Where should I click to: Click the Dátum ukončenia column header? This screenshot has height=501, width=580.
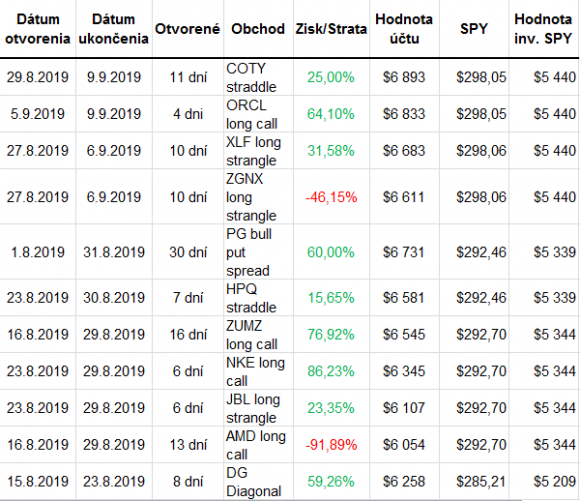tap(114, 29)
